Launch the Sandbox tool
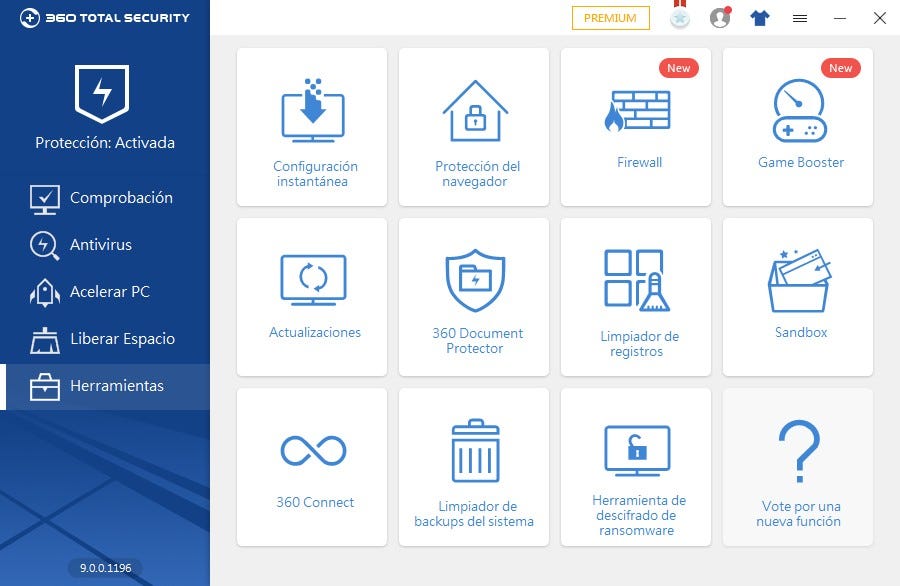 tap(798, 295)
